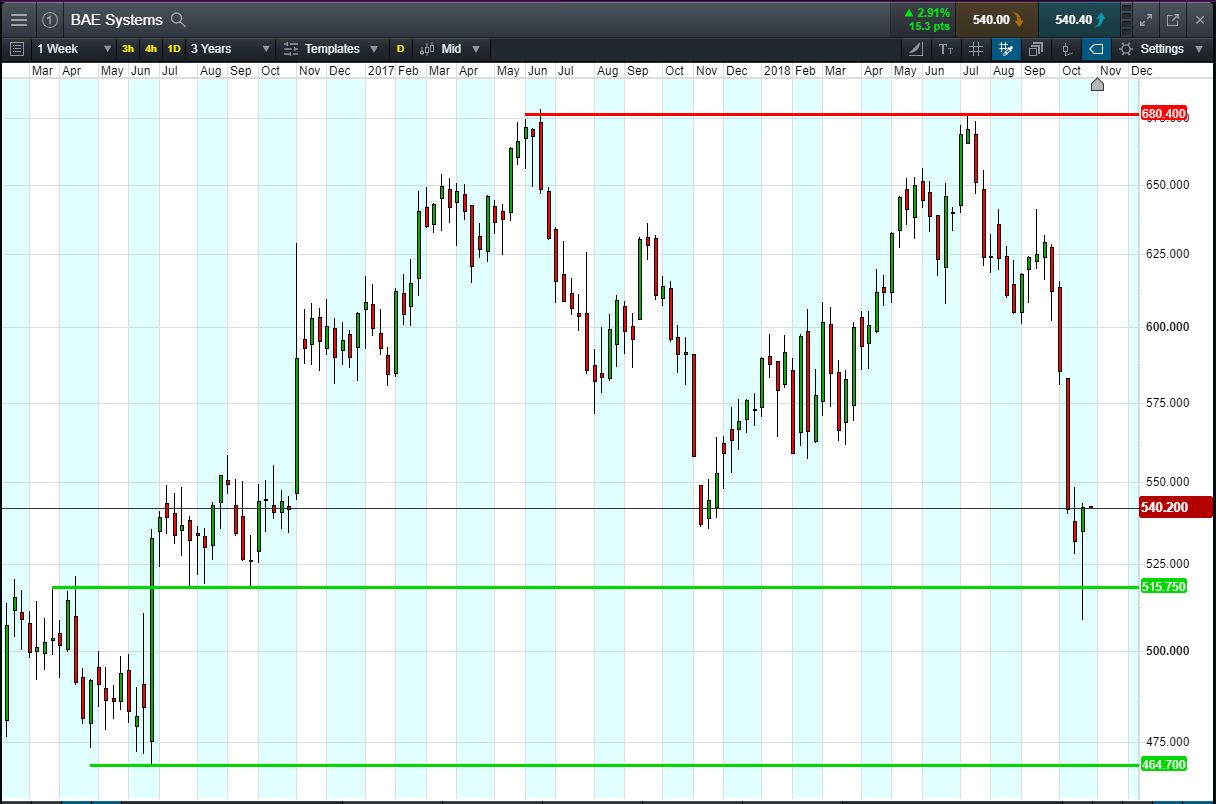Image resolution: width=1216 pixels, height=804 pixels.
Task: Click the time axis scroll marker
Action: [x=1097, y=84]
